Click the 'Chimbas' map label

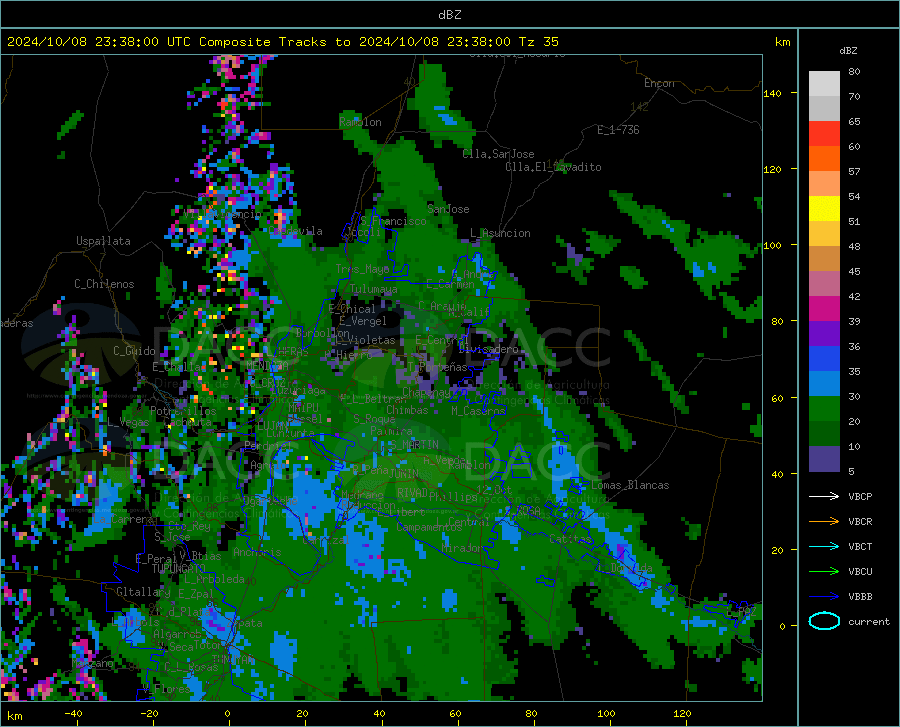pyautogui.click(x=407, y=410)
